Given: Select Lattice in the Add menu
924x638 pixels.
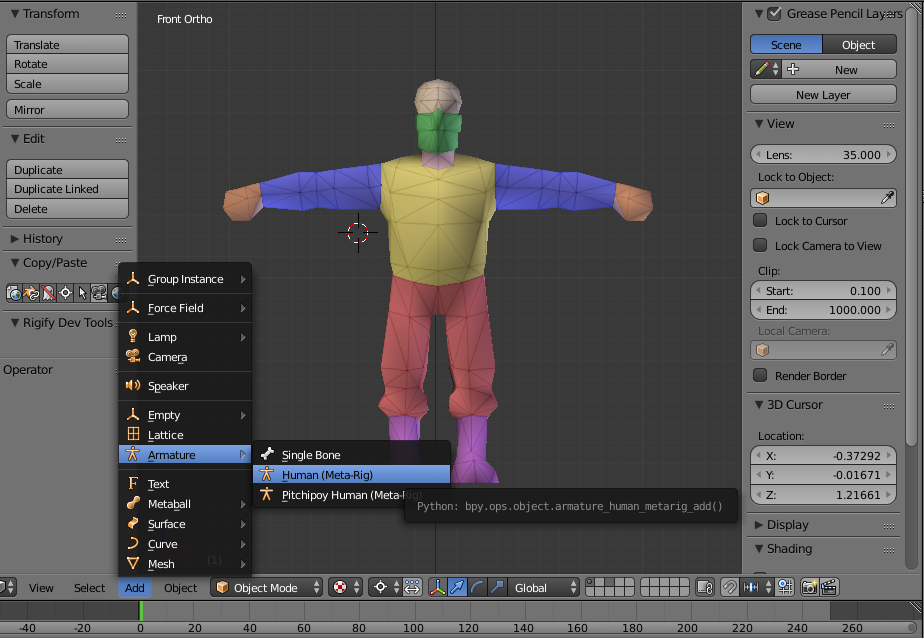Looking at the screenshot, I should click(185, 435).
